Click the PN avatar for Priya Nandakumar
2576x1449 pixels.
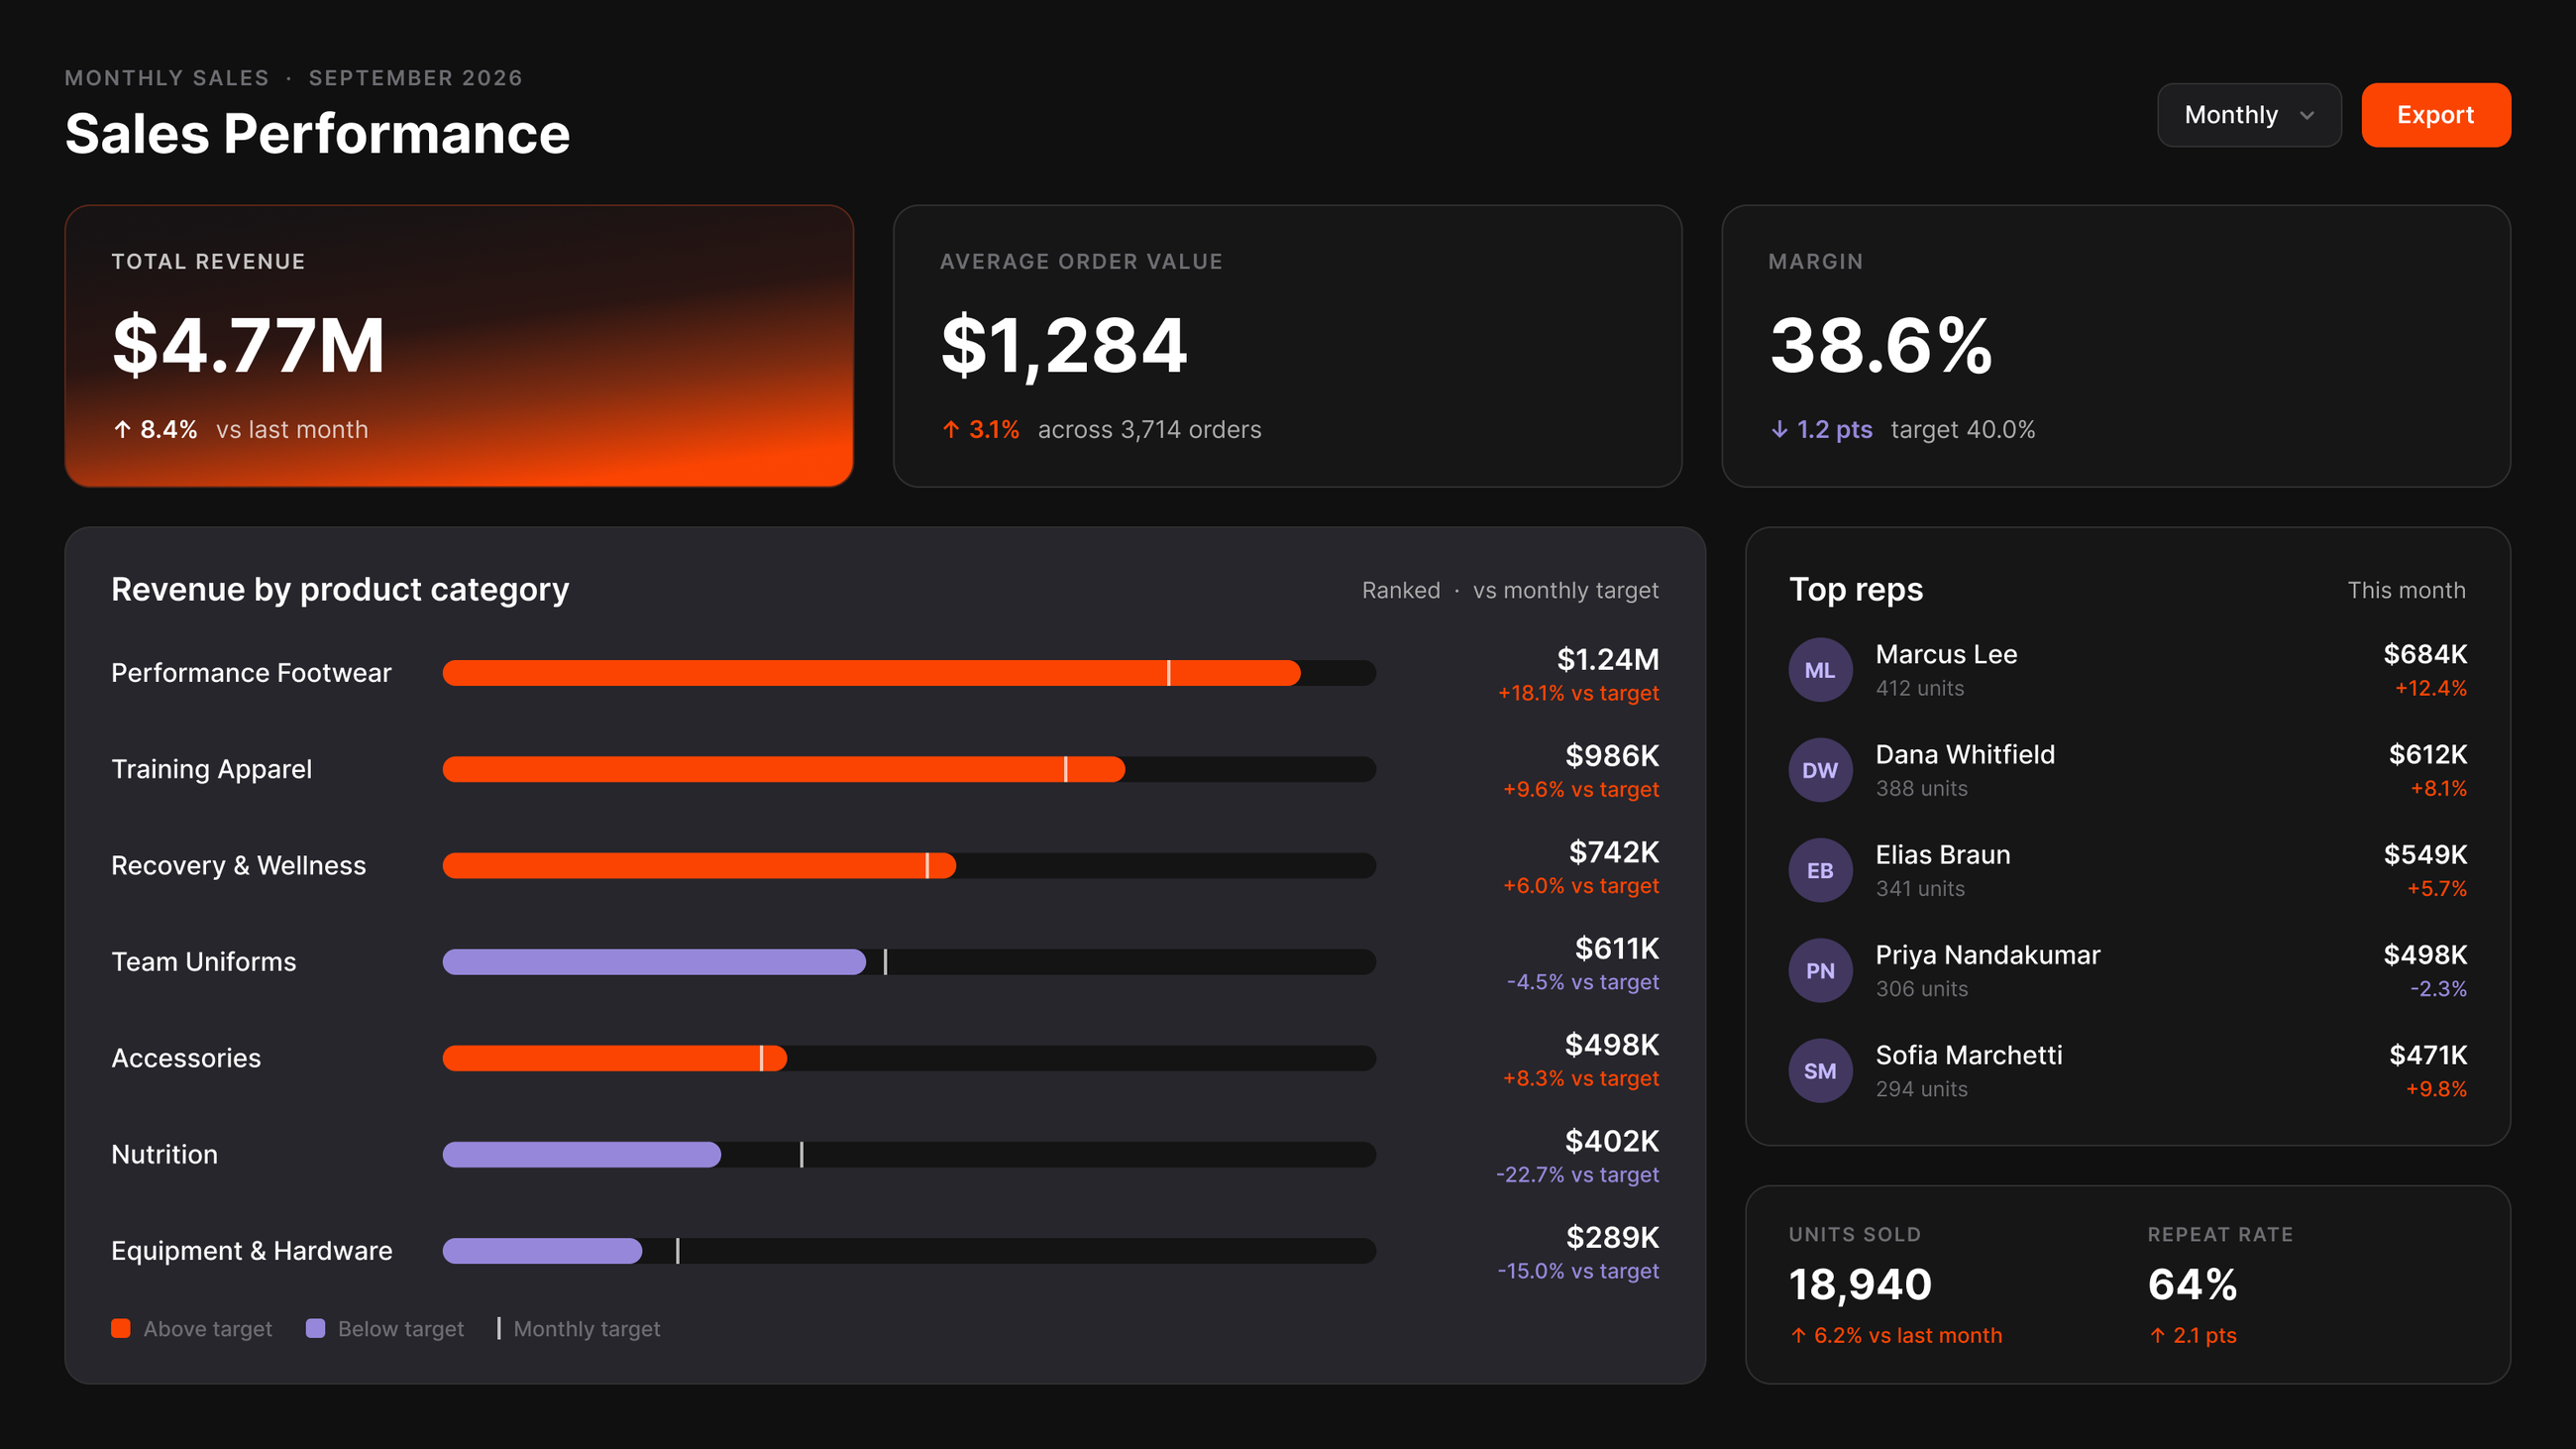[x=1820, y=970]
